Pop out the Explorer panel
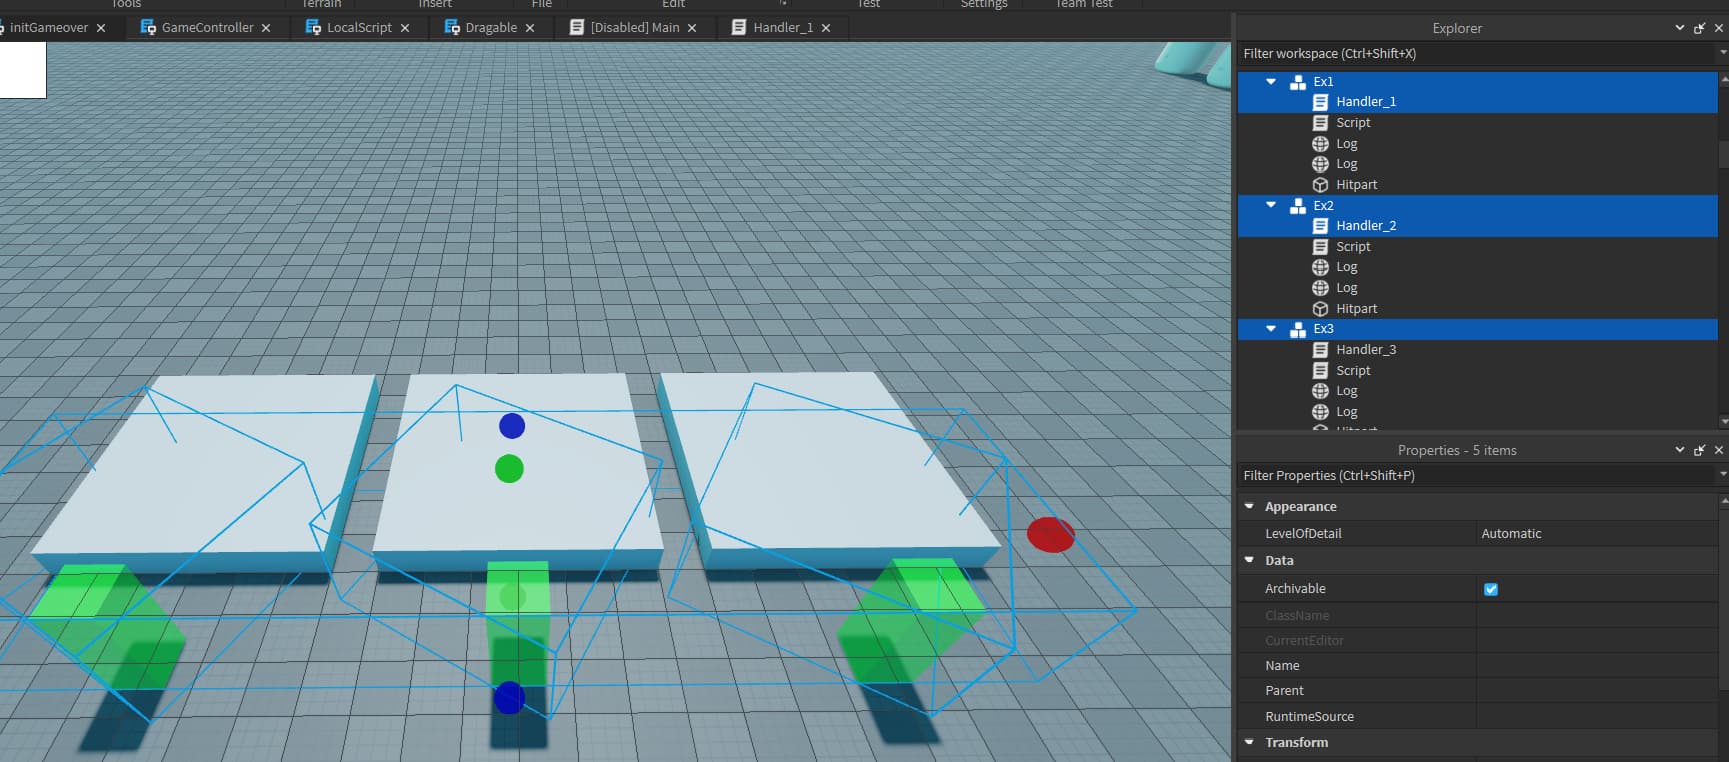The height and width of the screenshot is (762, 1729). [x=1699, y=28]
